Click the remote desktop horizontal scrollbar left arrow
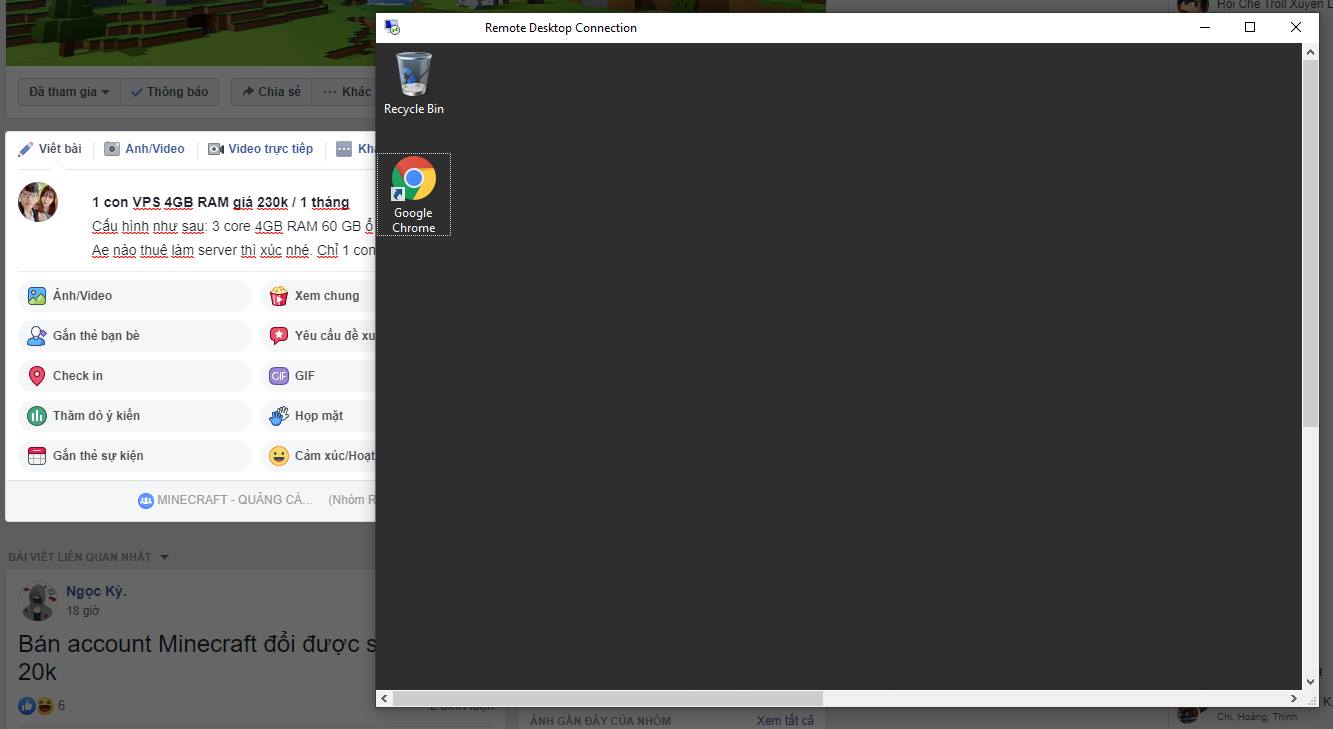This screenshot has width=1333, height=729. coord(385,698)
